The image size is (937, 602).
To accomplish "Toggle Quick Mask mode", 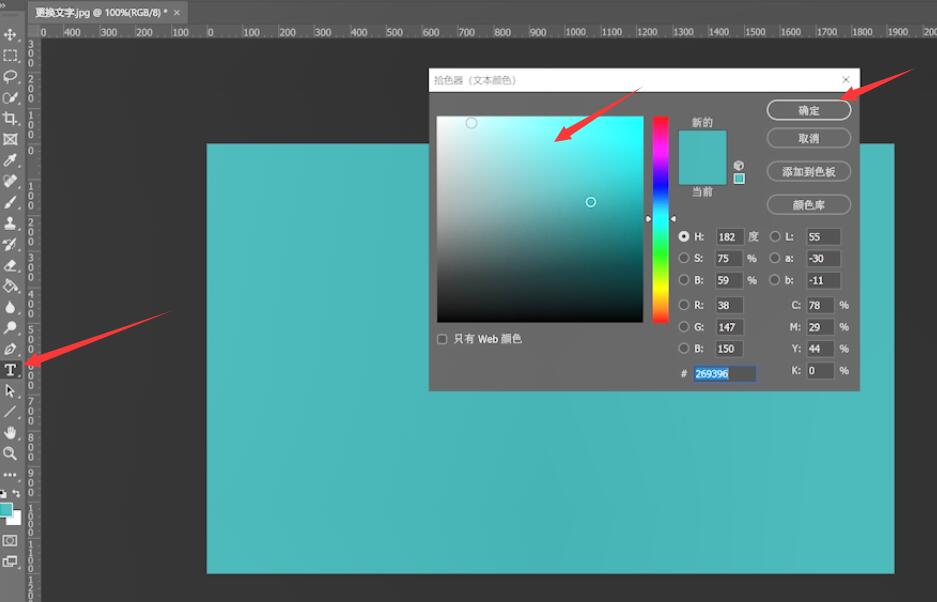I will [10, 540].
